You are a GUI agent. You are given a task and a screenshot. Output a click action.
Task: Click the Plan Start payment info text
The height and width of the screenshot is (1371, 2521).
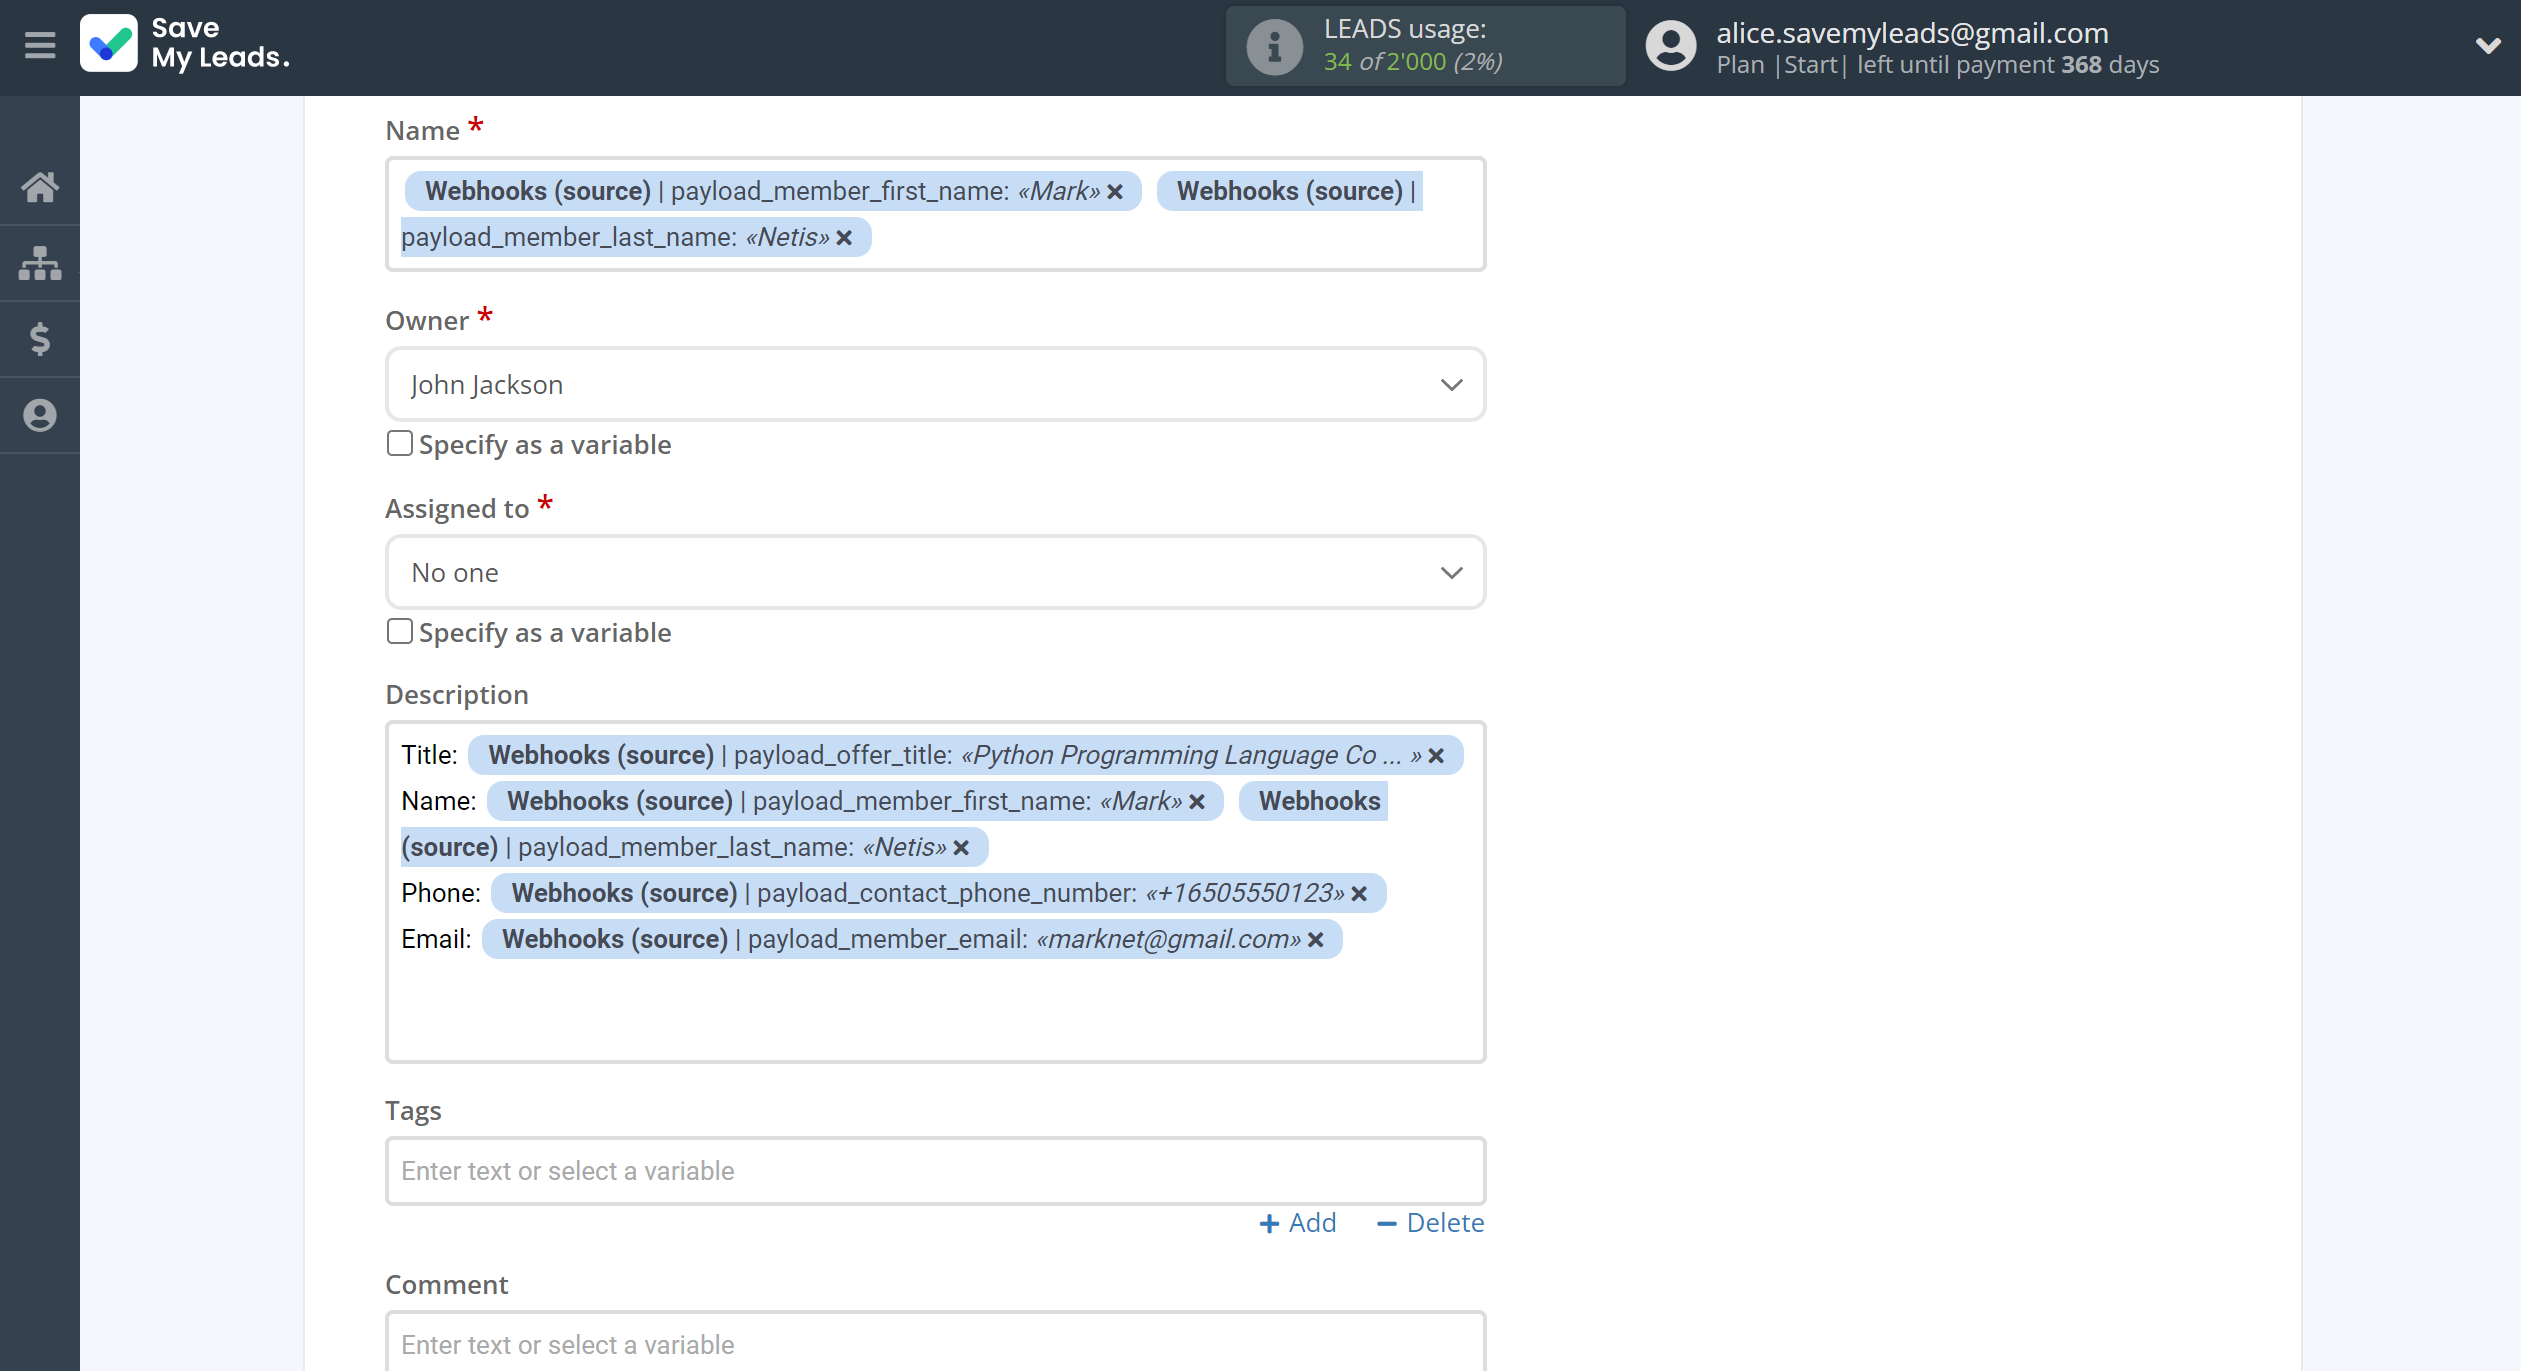[x=1937, y=65]
